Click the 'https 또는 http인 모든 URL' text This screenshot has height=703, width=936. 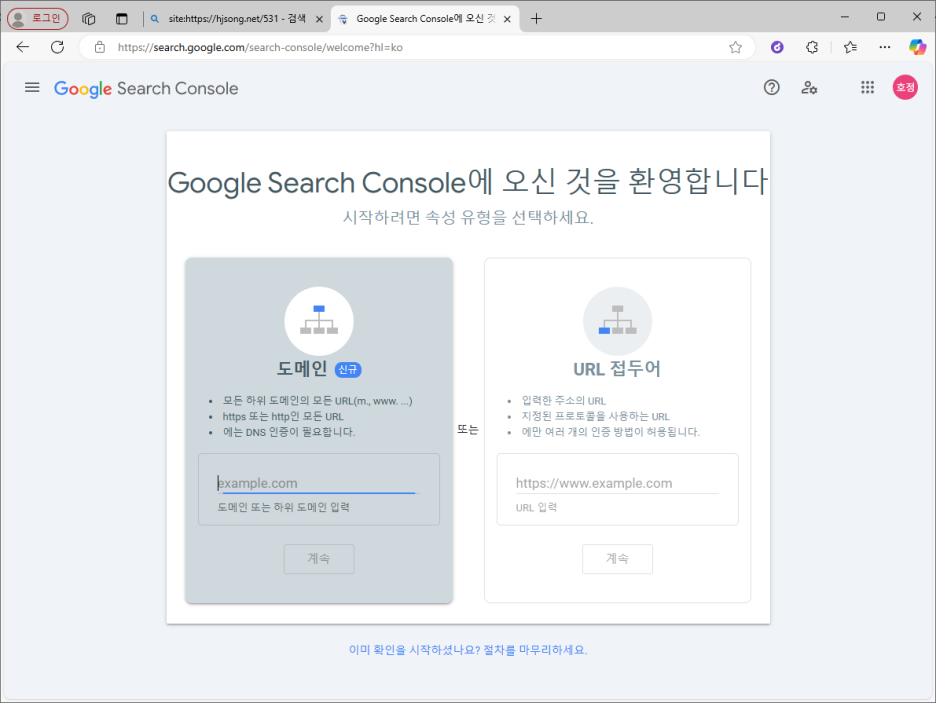(x=283, y=416)
